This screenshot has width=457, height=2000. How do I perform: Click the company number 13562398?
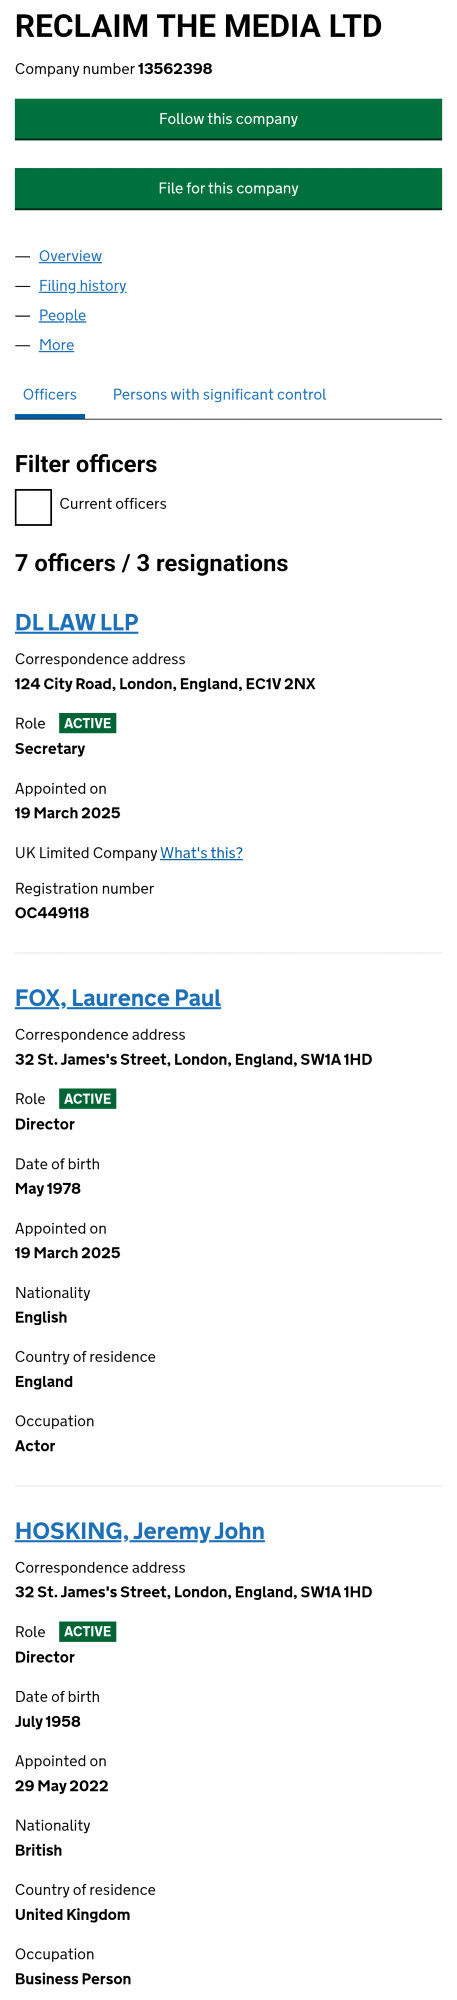(x=175, y=69)
